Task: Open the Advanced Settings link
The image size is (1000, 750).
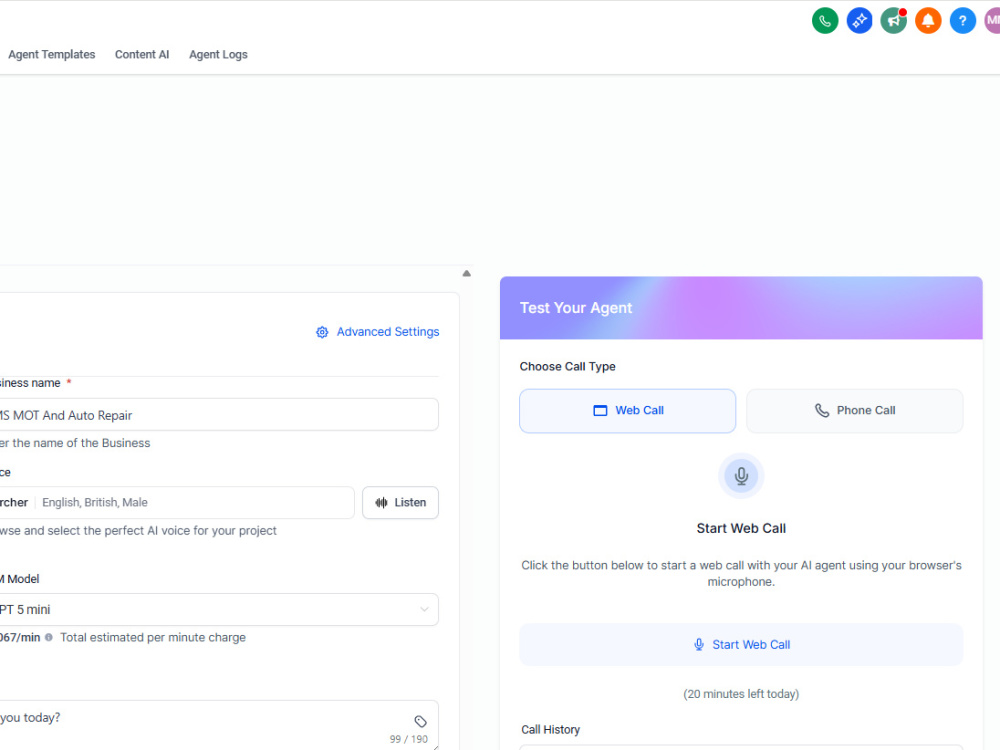Action: click(x=388, y=332)
